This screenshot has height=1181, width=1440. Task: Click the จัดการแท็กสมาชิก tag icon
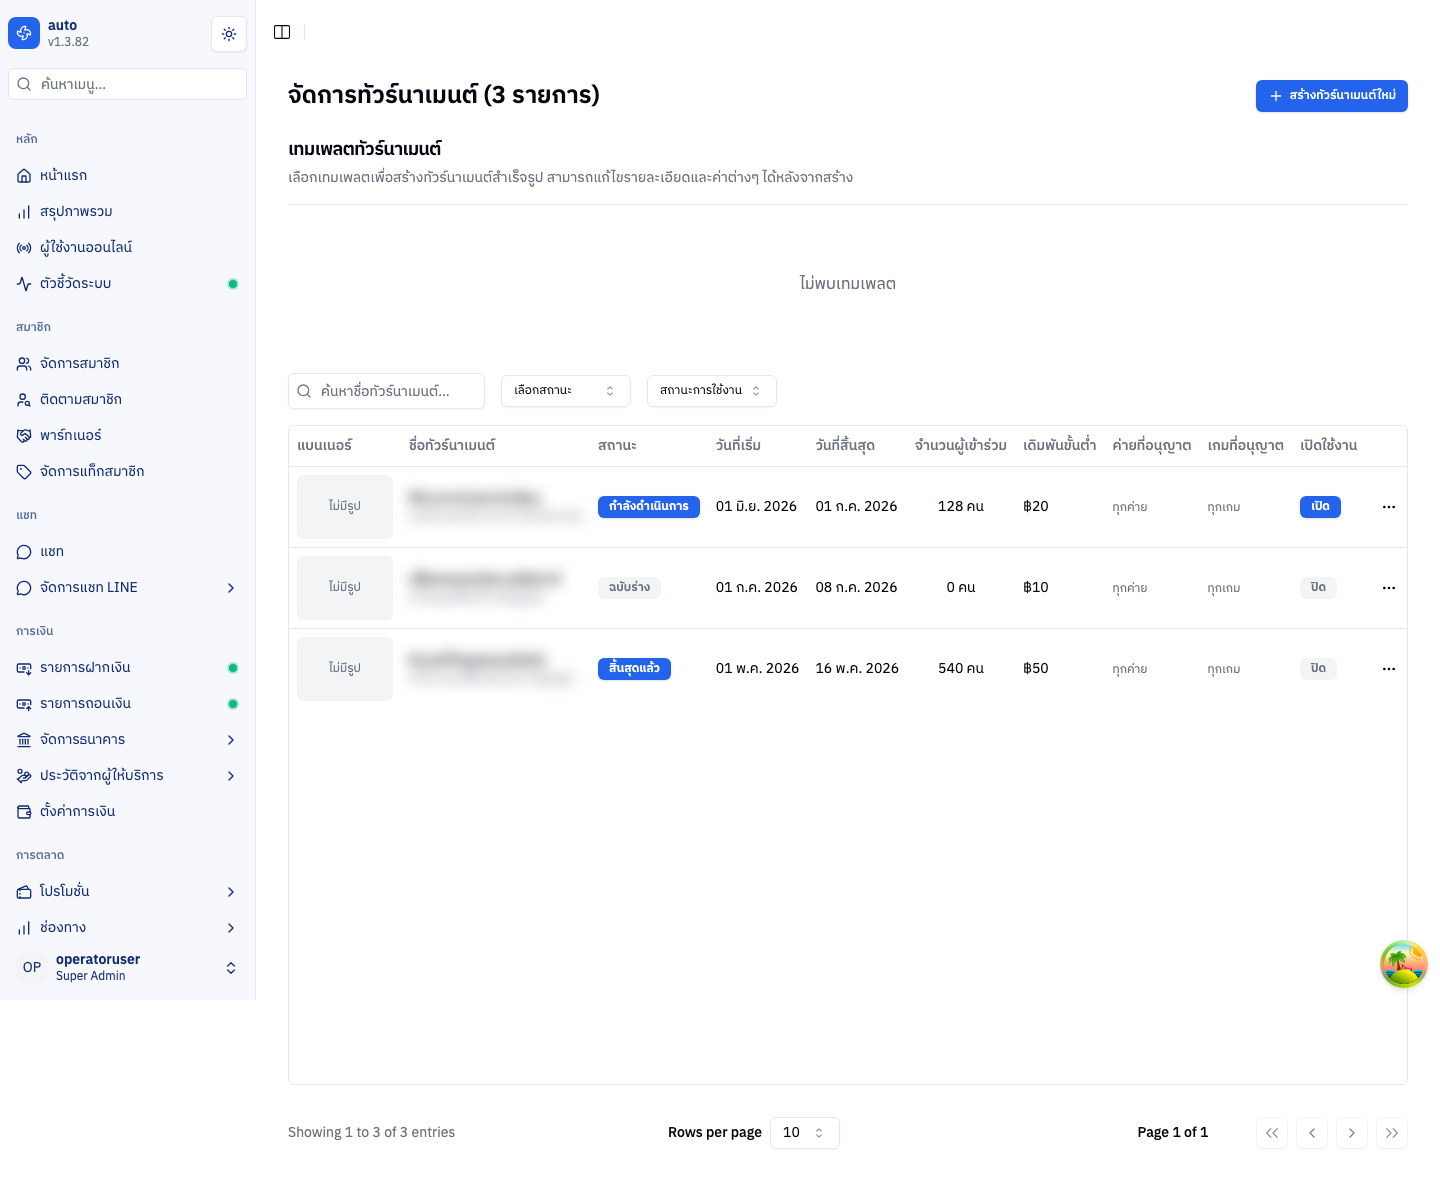click(24, 471)
